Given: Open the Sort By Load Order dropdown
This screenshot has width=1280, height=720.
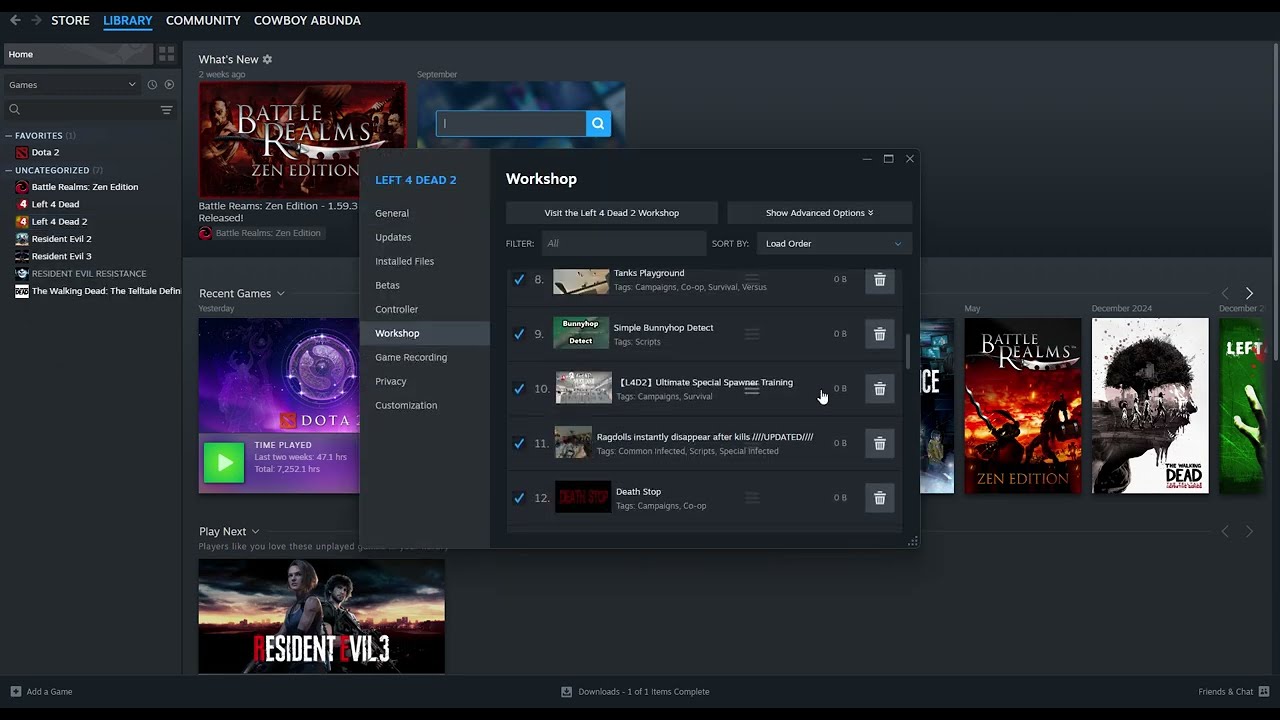Looking at the screenshot, I should [834, 244].
